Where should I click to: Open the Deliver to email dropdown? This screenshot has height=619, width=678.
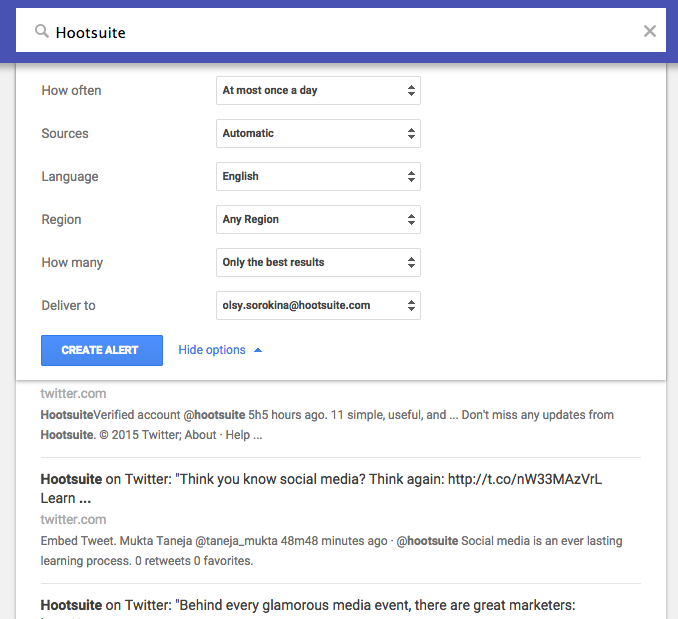318,306
